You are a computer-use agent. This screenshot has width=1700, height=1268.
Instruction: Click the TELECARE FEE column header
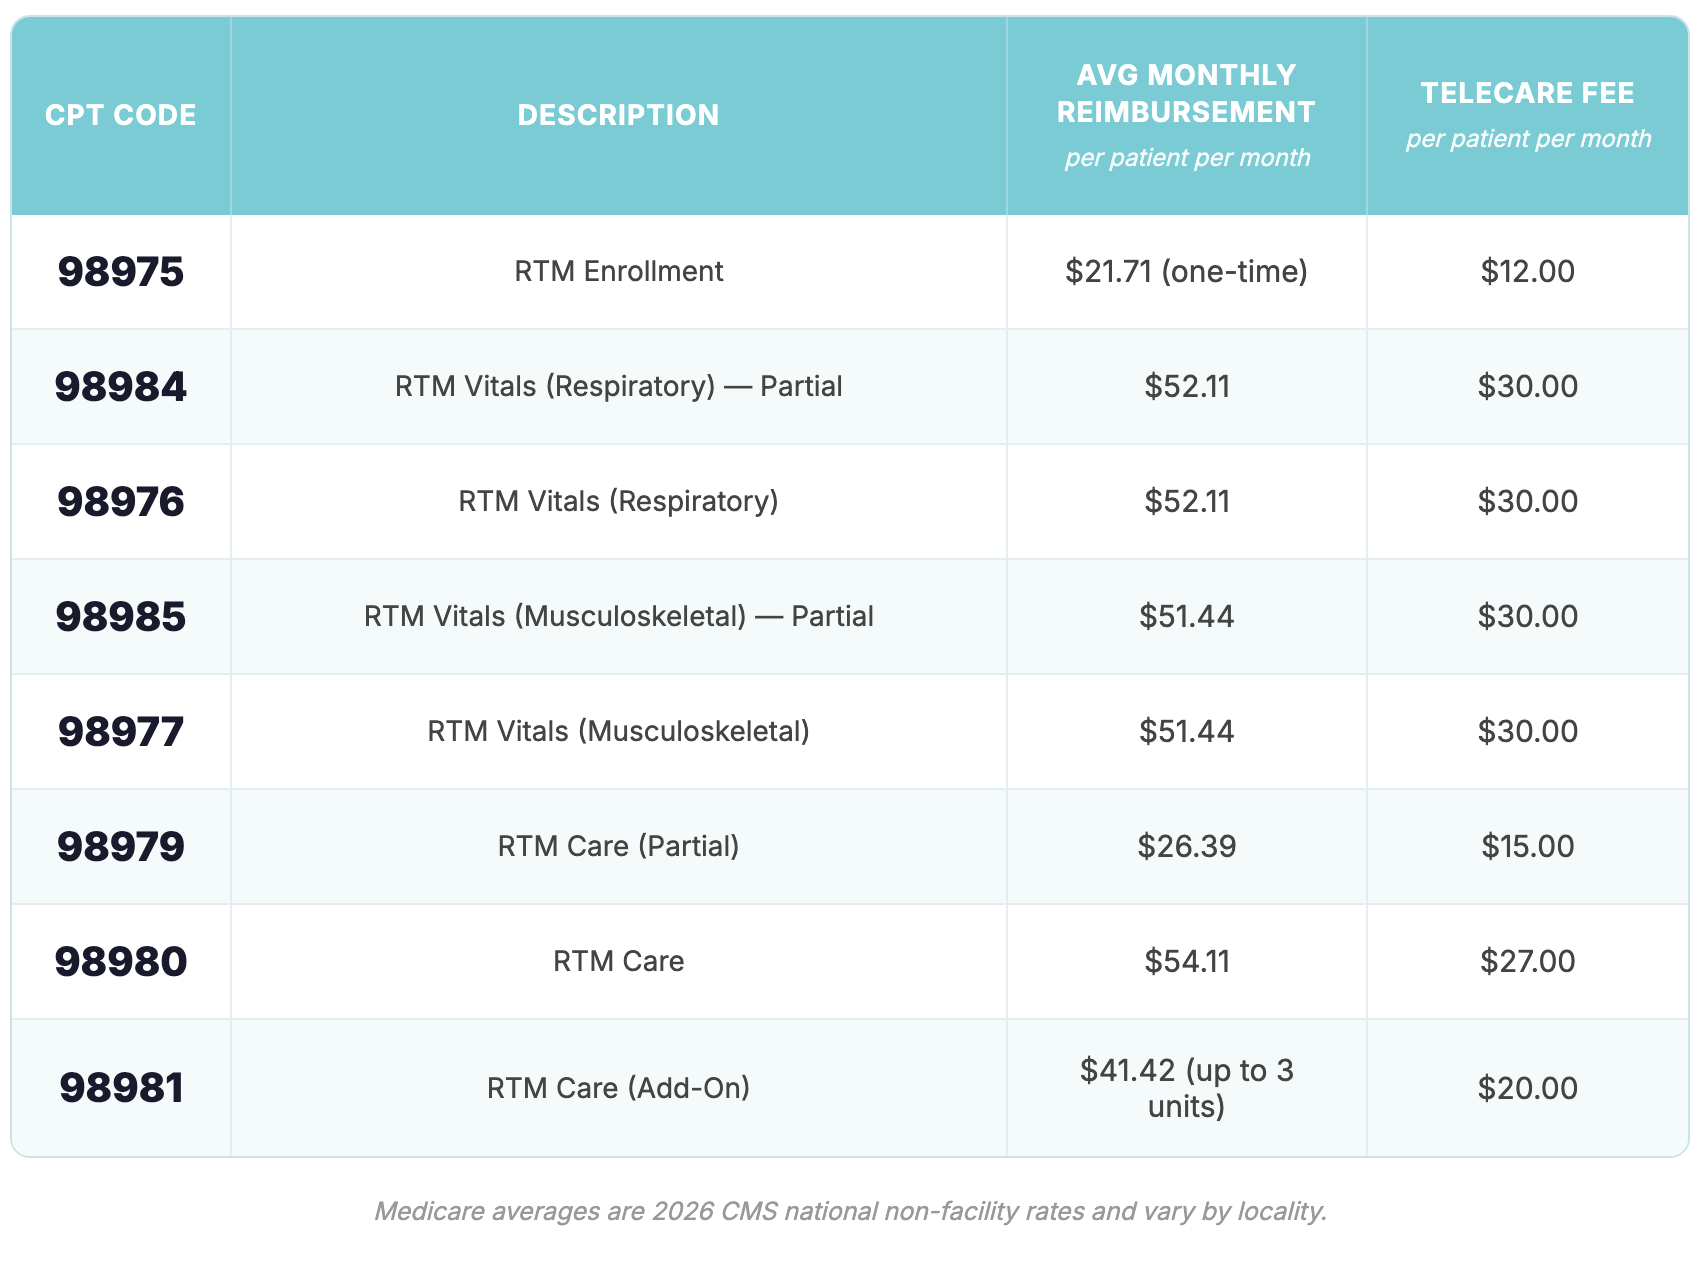(x=1527, y=93)
